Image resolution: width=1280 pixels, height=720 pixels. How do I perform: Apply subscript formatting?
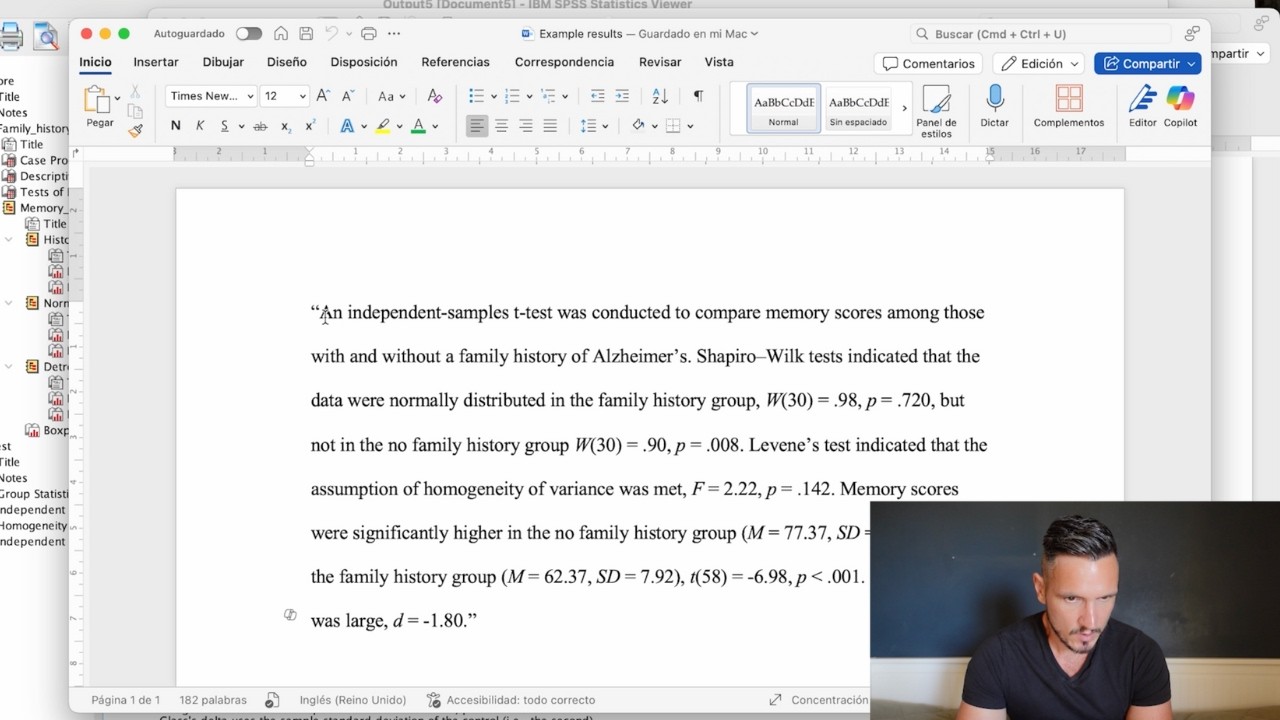[286, 126]
